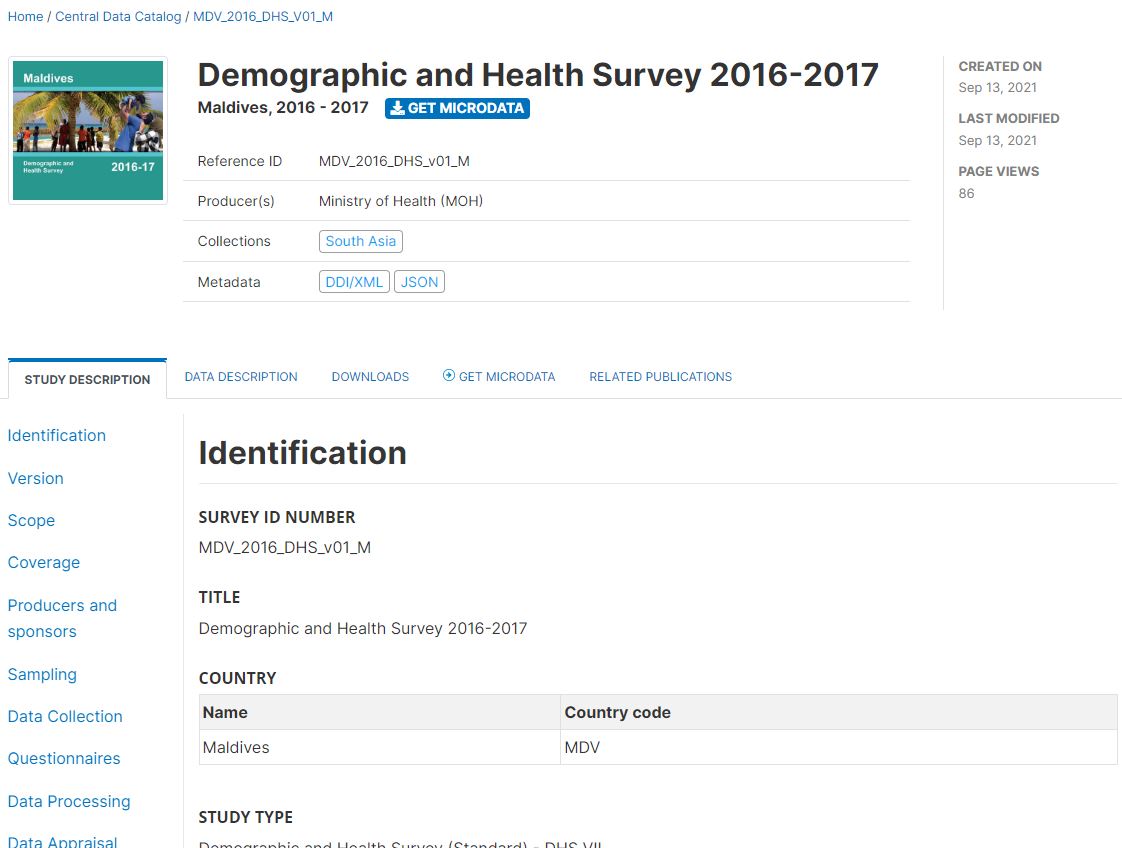This screenshot has width=1122, height=848.
Task: Switch to the Data Description tab
Action: click(x=241, y=377)
